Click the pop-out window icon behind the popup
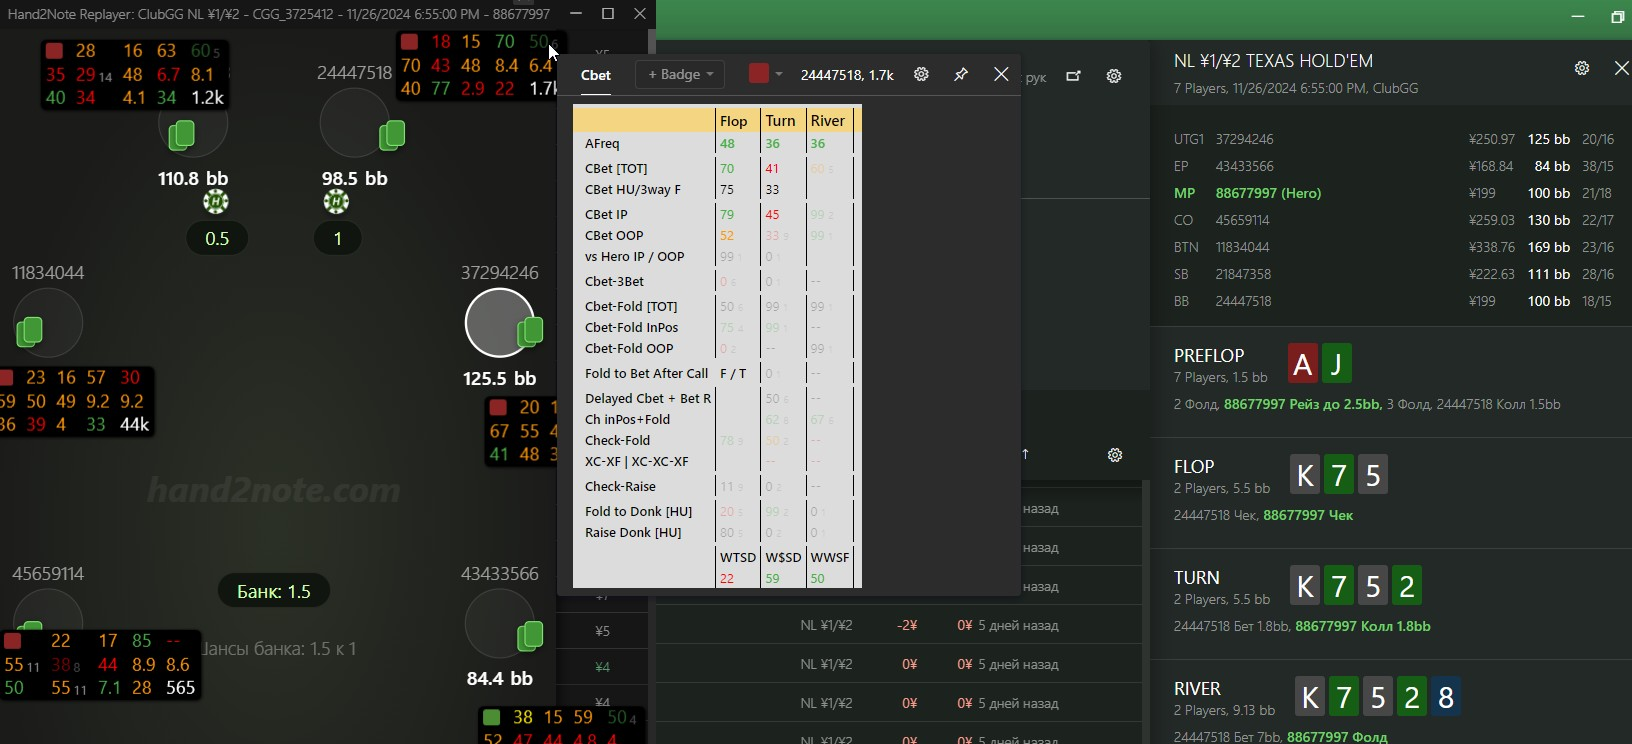 pyautogui.click(x=1073, y=76)
